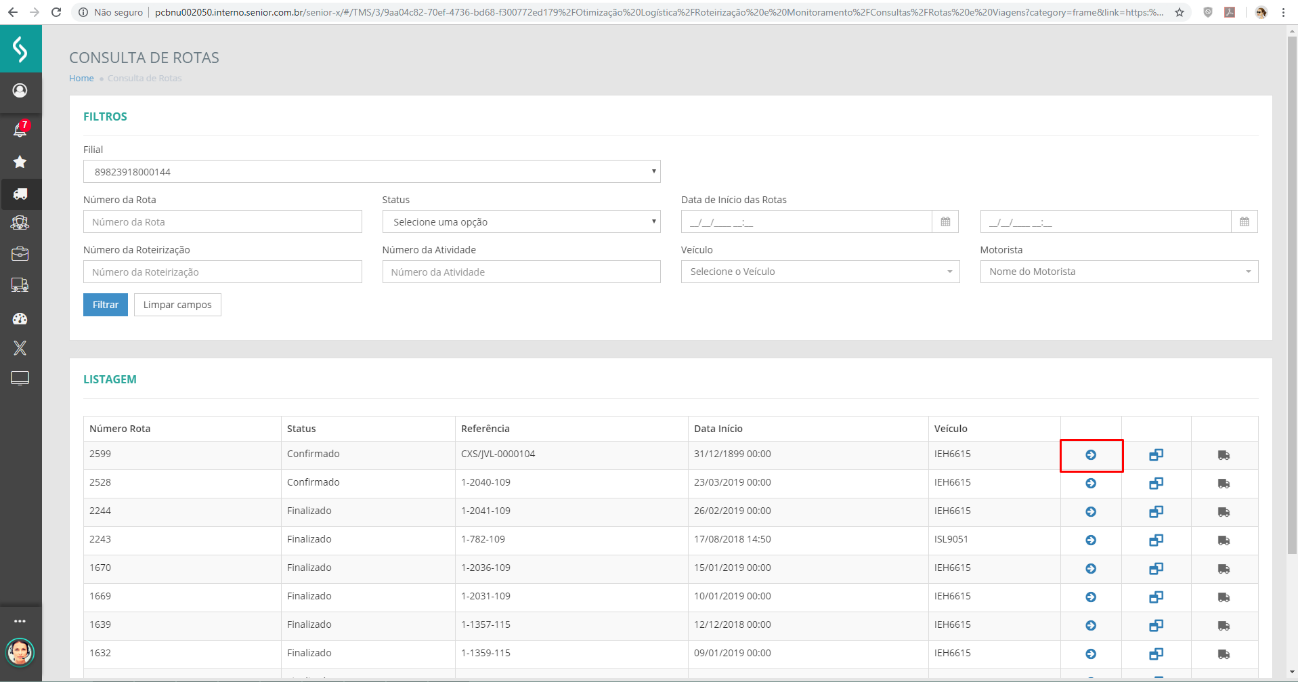1298x682 pixels.
Task: Bookmark this page with the address bar star
Action: tap(1180, 13)
